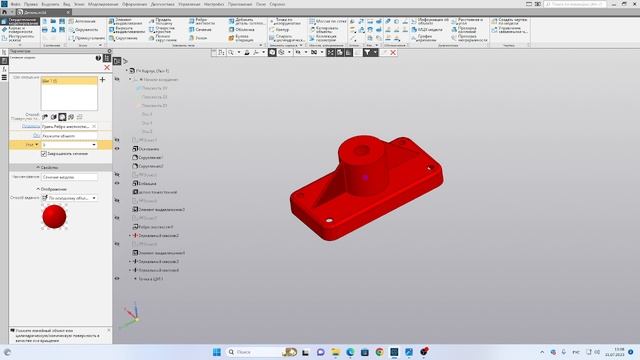Screen dimensions: 640x360
Task: Choose the Отверстие простое tool
Action: [x=162, y=29]
